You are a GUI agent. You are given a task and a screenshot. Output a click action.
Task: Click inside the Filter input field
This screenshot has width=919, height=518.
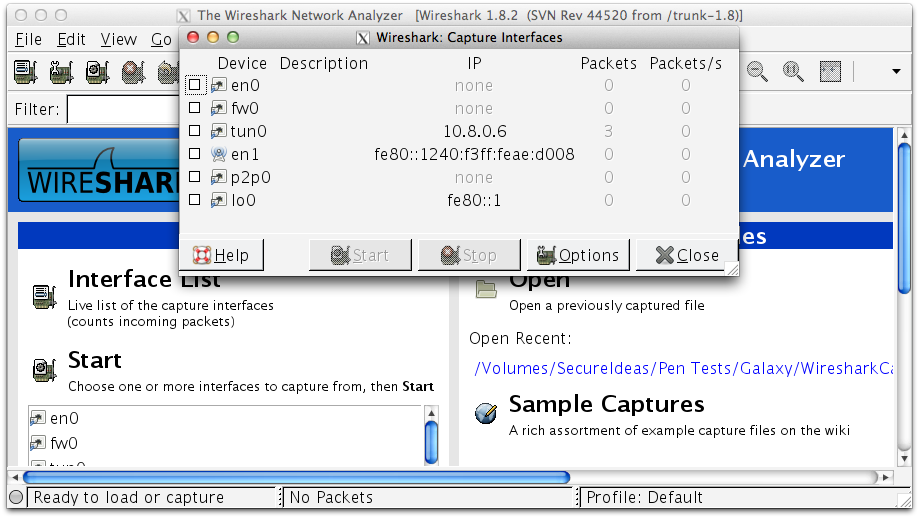[123, 110]
